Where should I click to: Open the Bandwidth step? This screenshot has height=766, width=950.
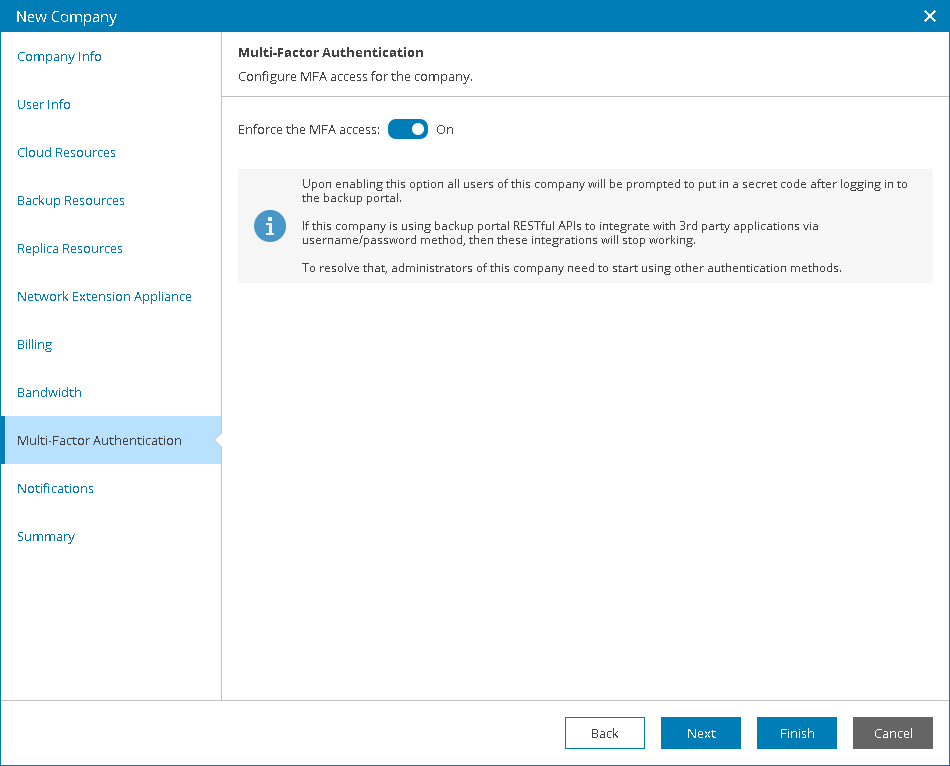coord(50,393)
